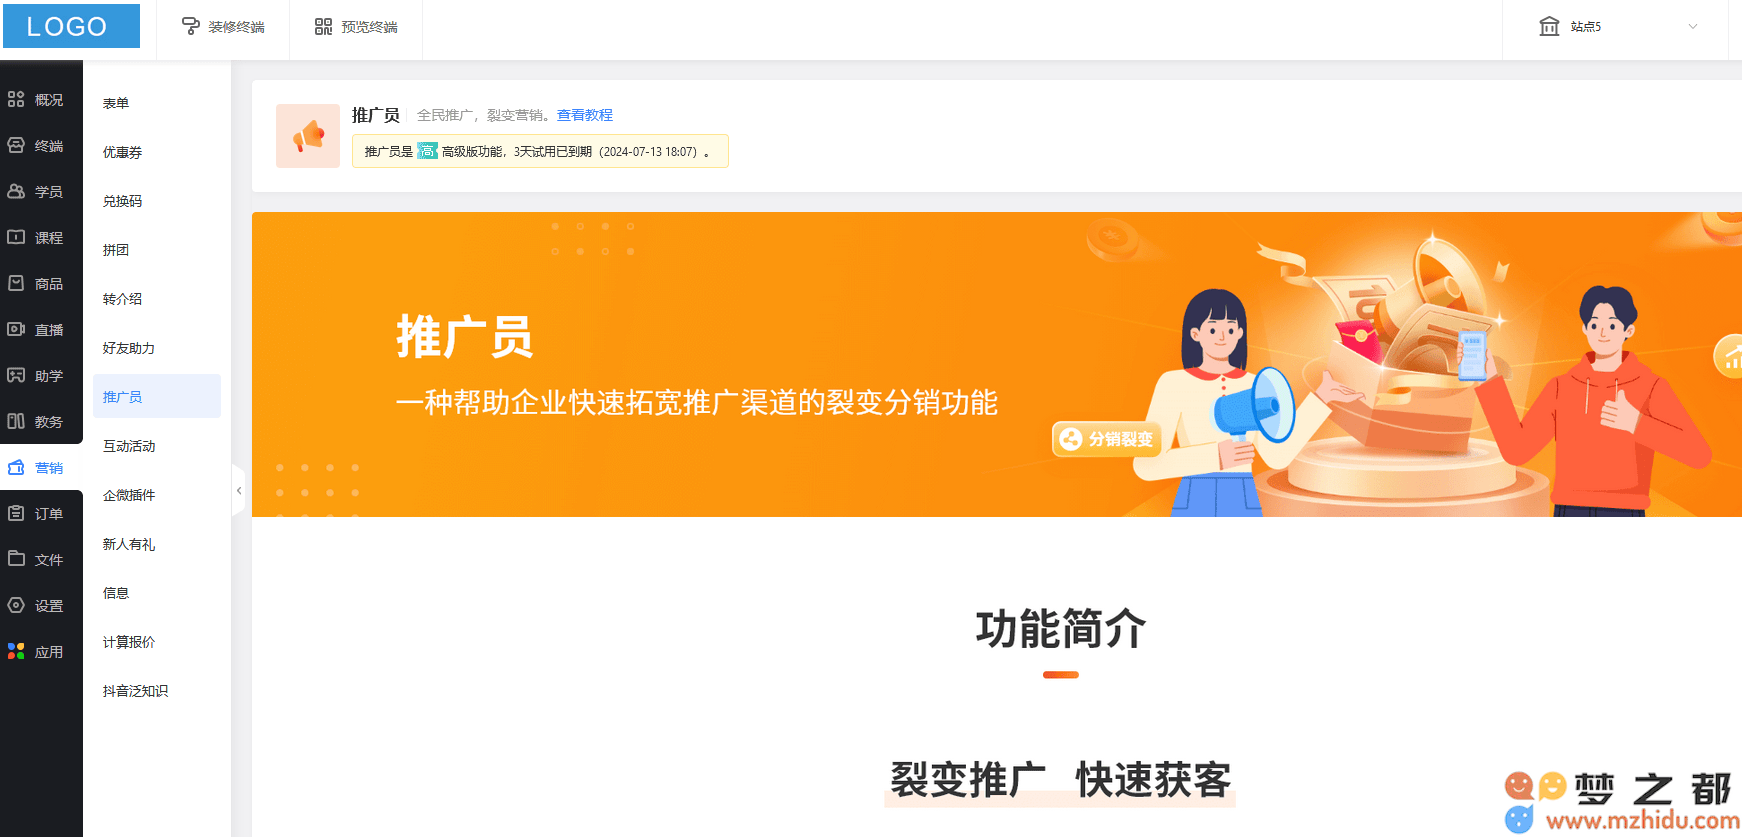Open the 直播 live broadcast icon

point(16,329)
